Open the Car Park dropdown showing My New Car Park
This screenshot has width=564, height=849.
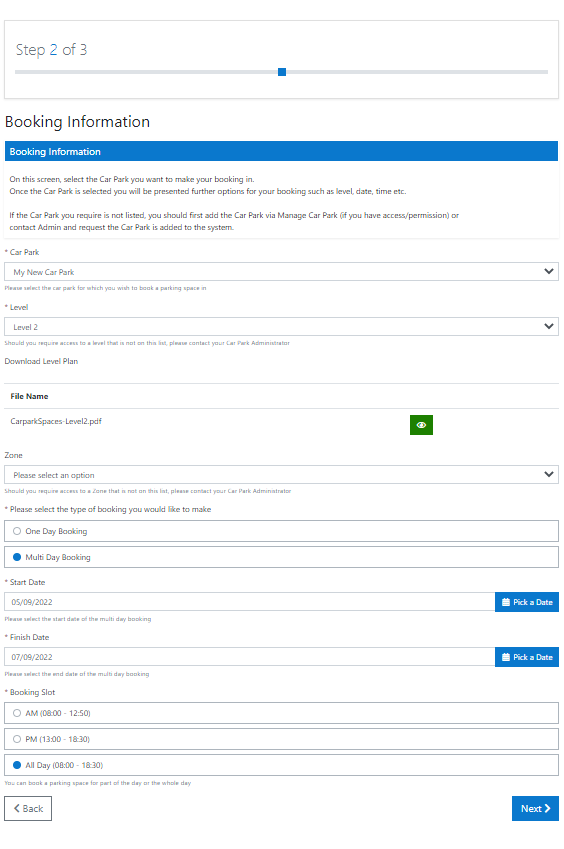pyautogui.click(x=281, y=272)
